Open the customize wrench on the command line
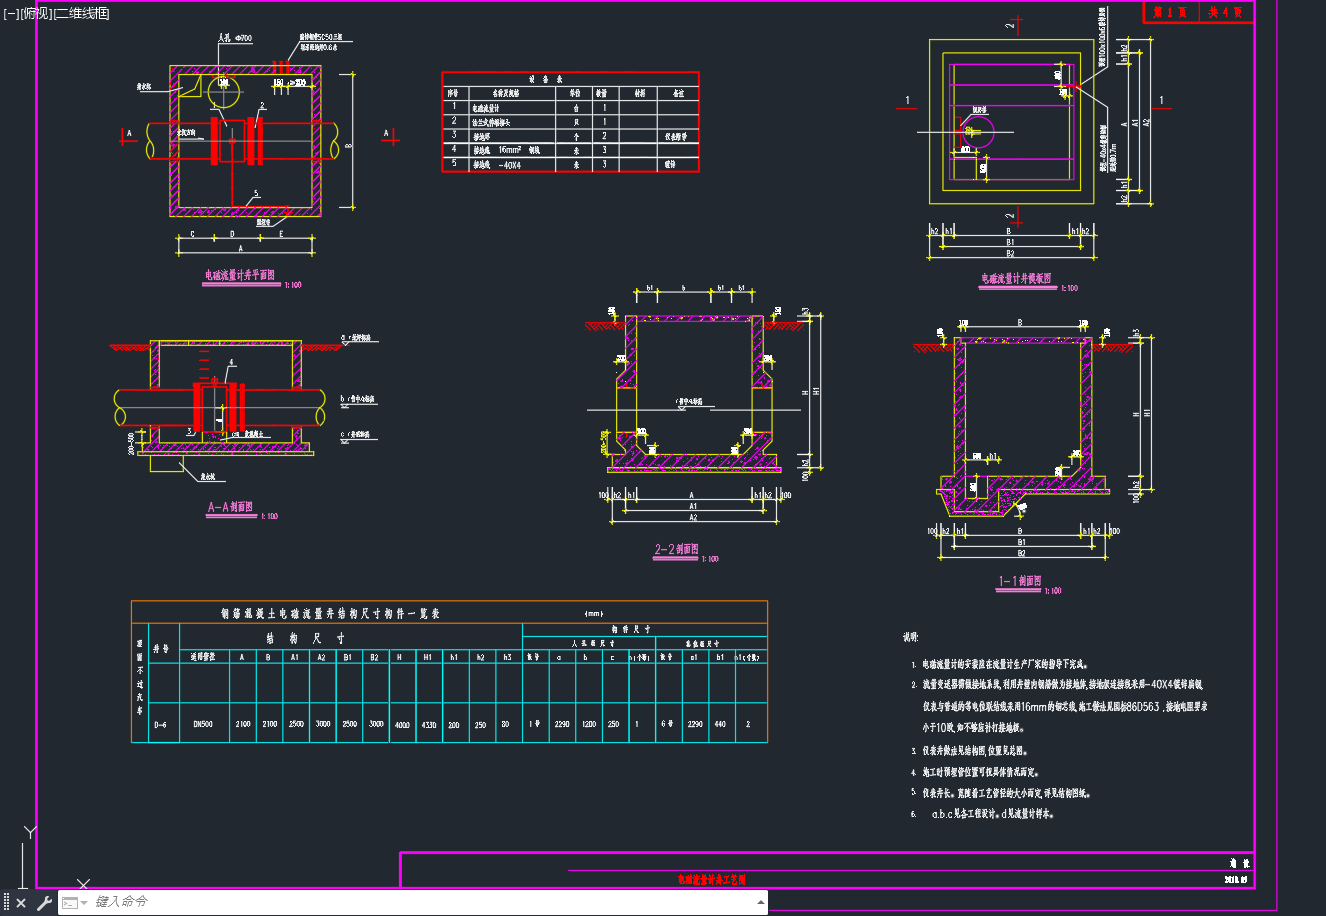This screenshot has width=1326, height=916. (44, 903)
